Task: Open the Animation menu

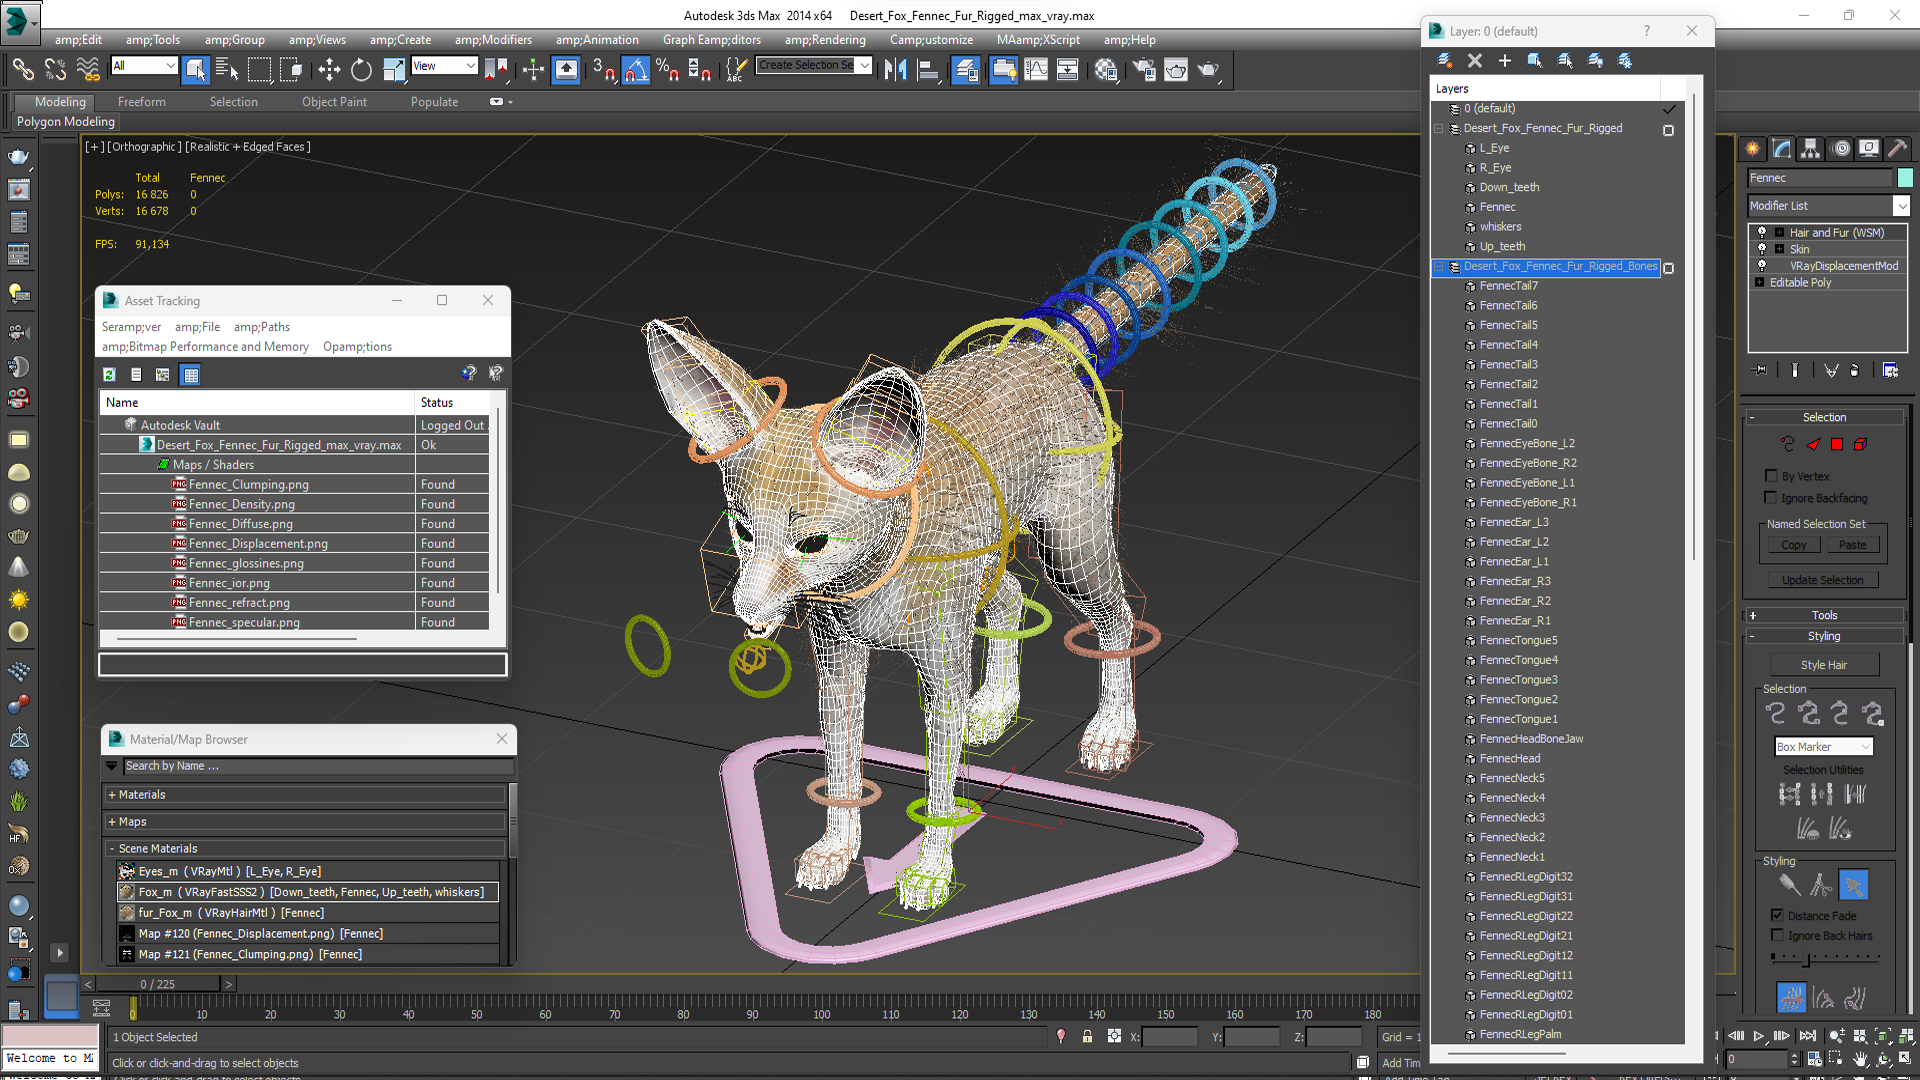Action: [x=597, y=40]
